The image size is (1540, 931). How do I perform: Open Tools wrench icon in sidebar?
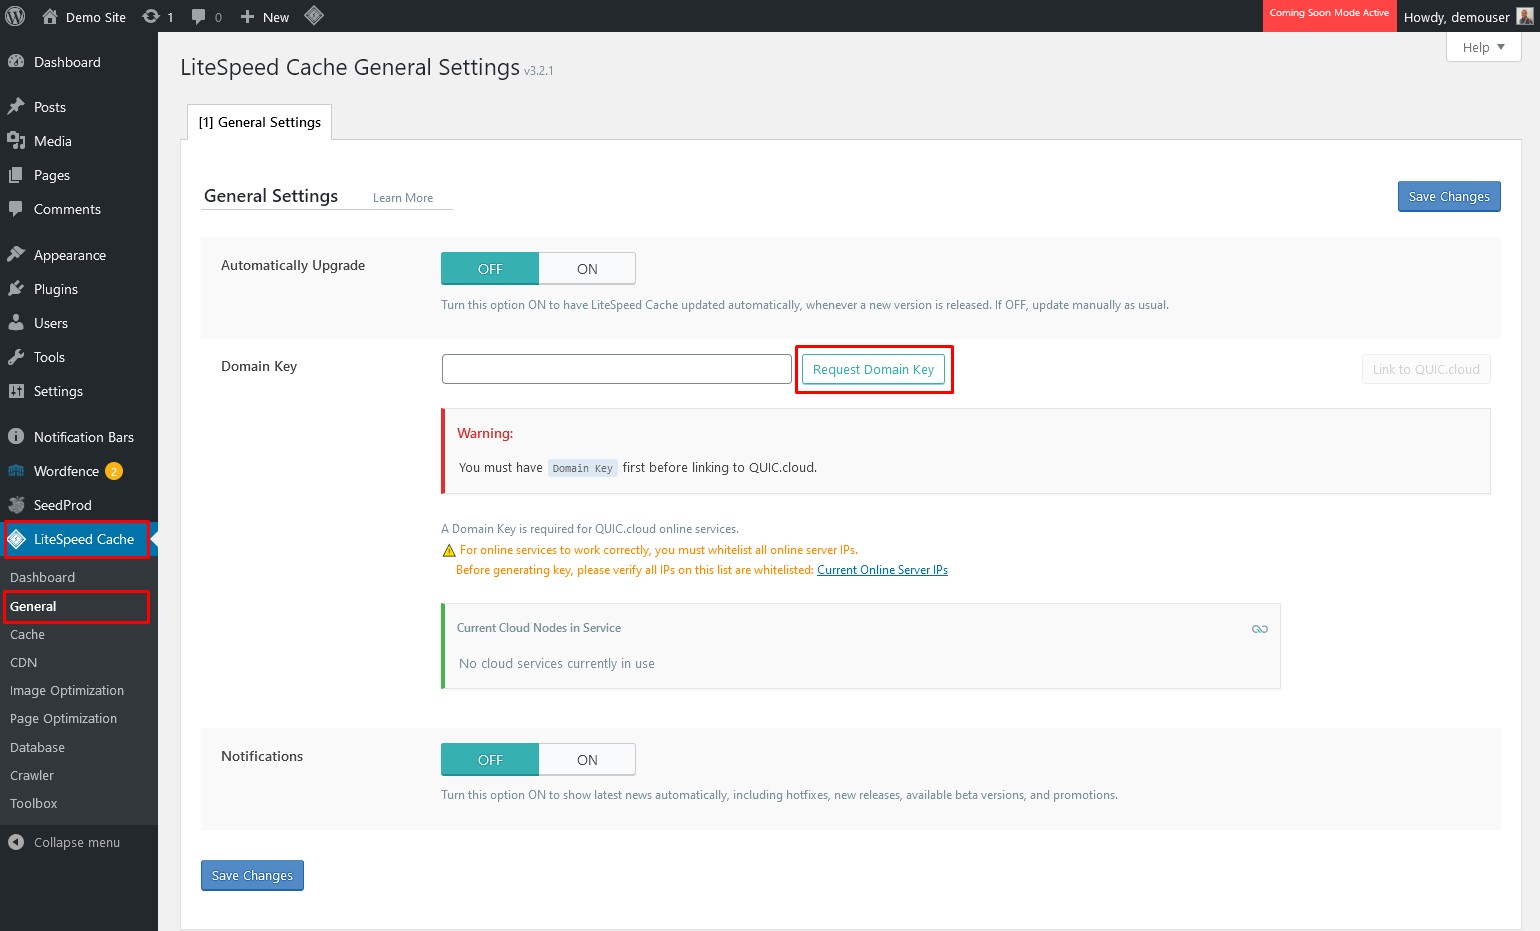(x=16, y=357)
